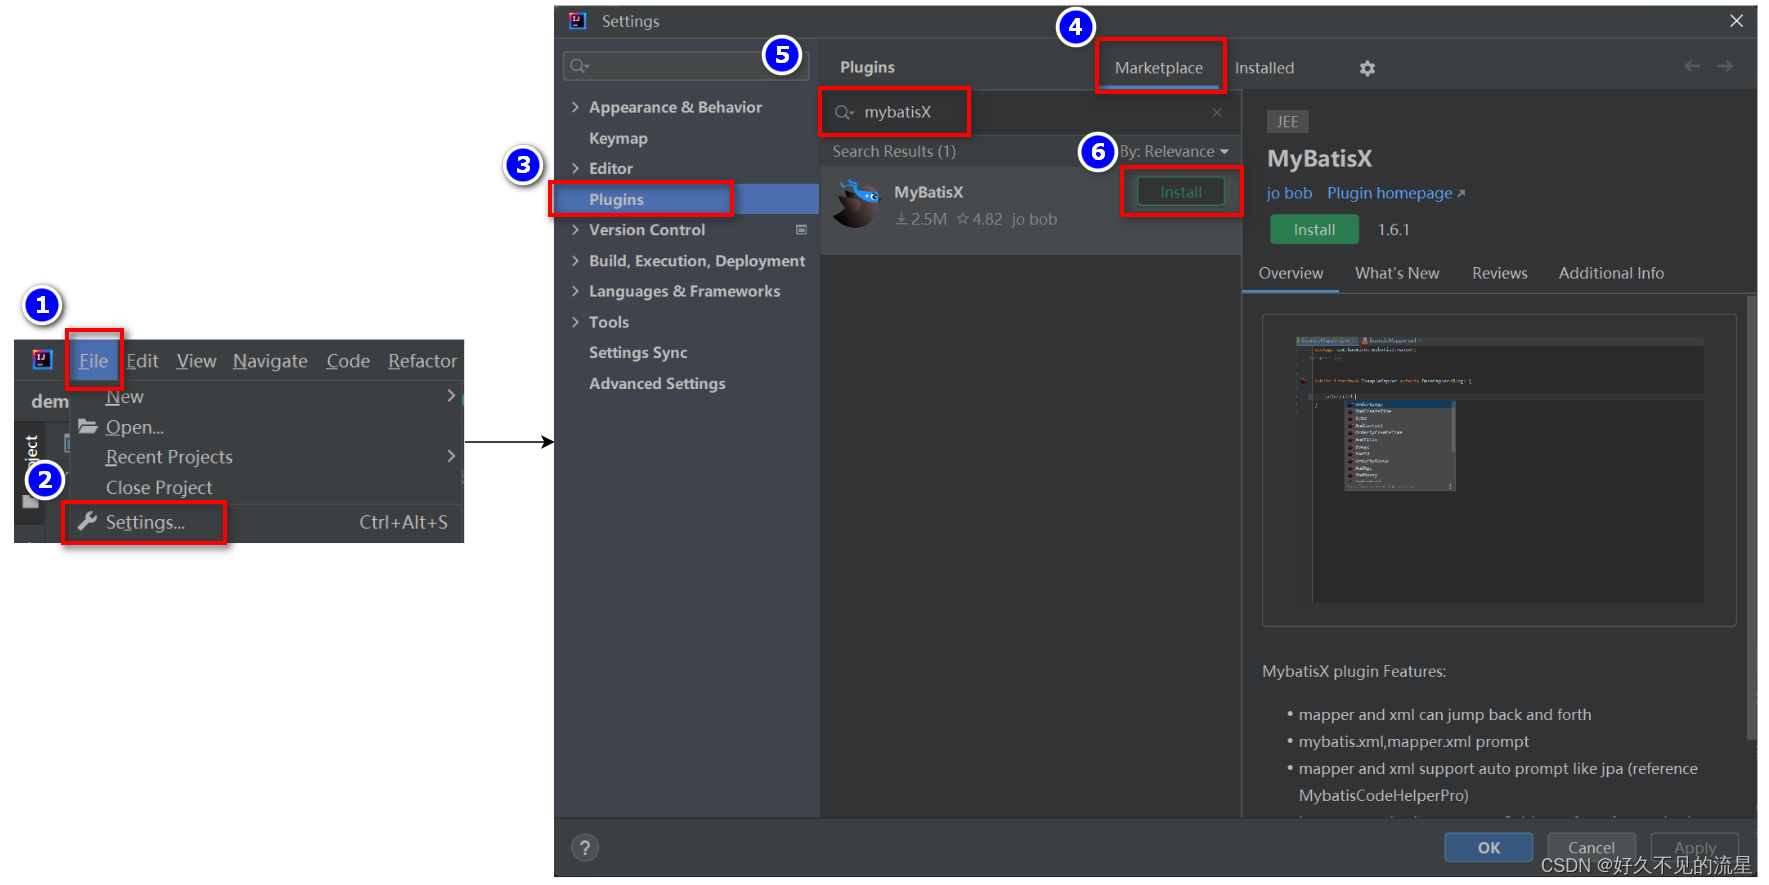
Task: Click the magnifier icon in settings search
Action: point(579,66)
